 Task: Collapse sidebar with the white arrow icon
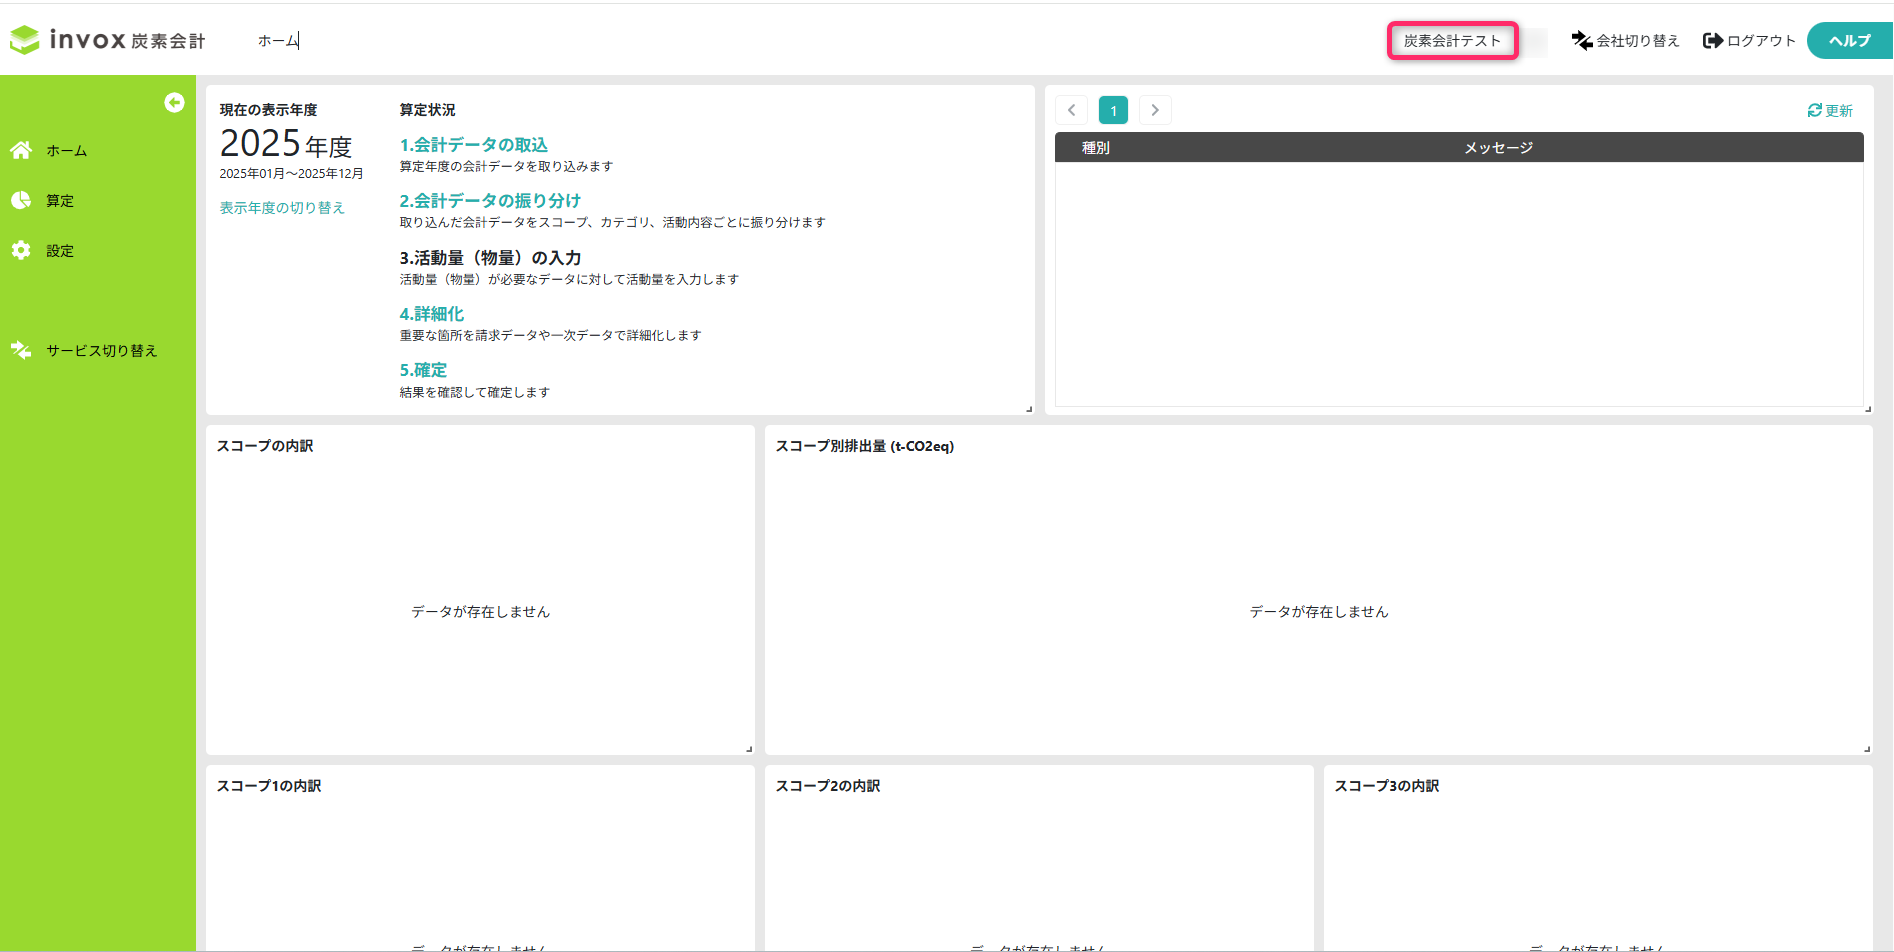coord(174,102)
